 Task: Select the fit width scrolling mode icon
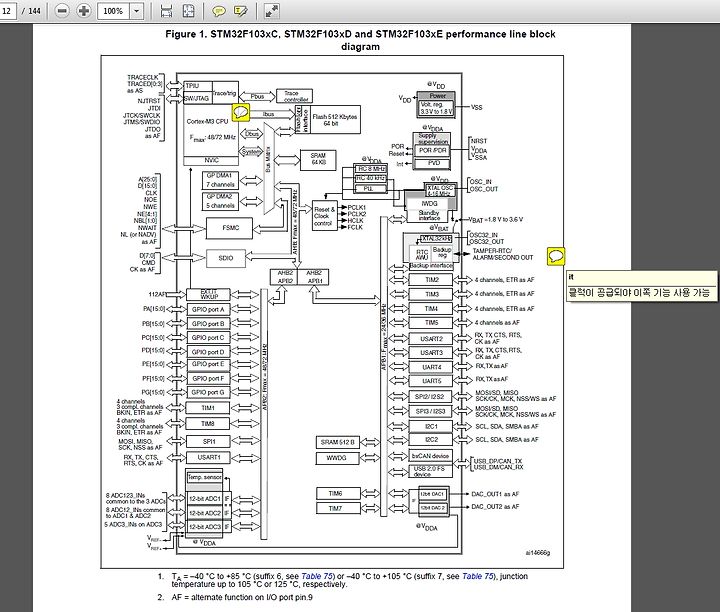tap(166, 11)
